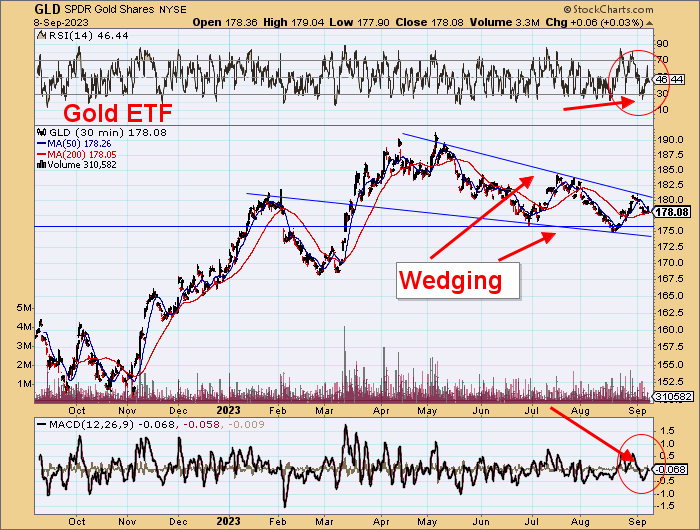Viewport: 700px width, 530px height.
Task: Click the GLD ticker symbol in the header
Action: click(x=47, y=9)
